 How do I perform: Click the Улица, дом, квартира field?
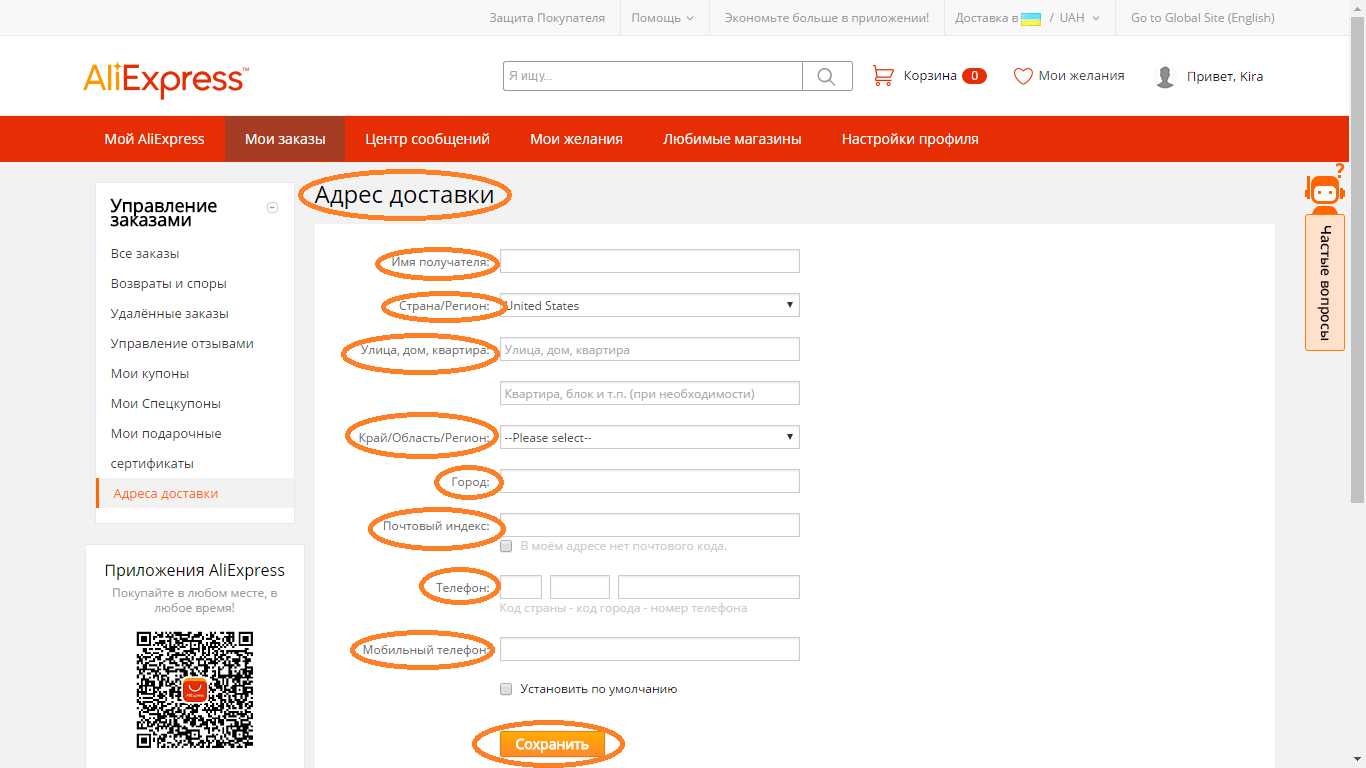click(650, 349)
